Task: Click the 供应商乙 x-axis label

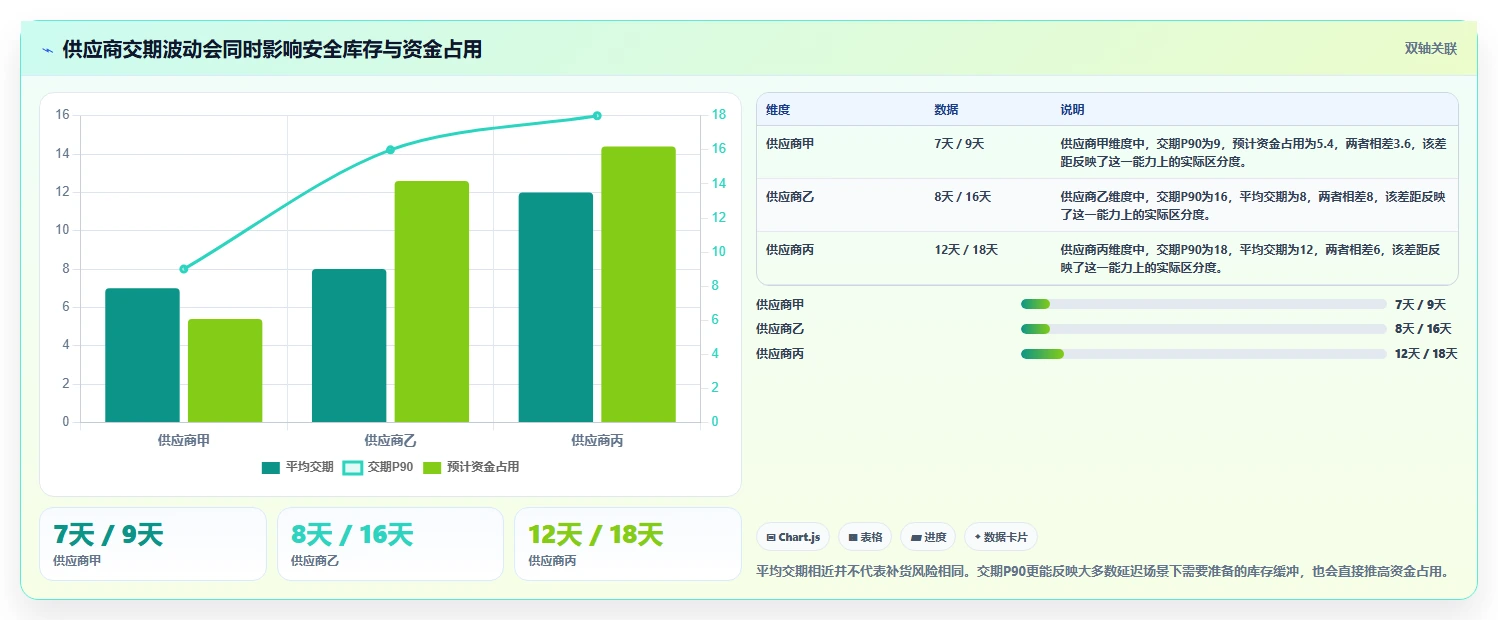Action: (391, 440)
